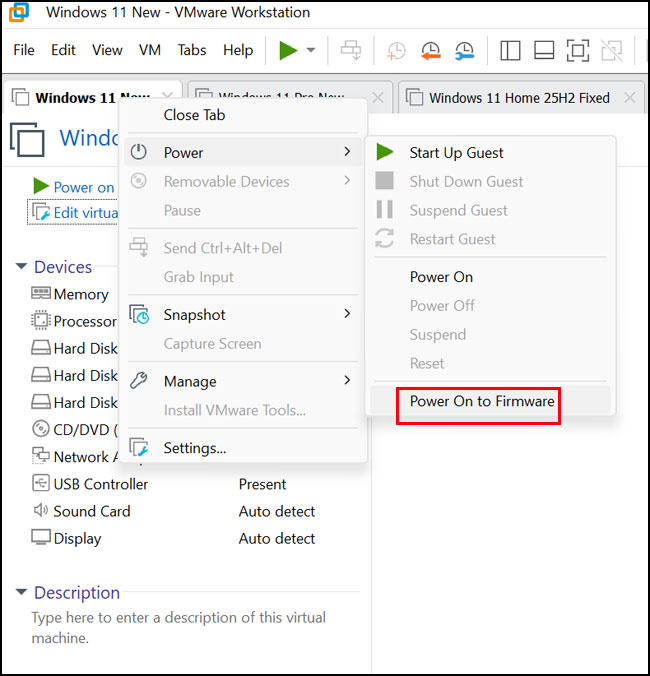This screenshot has height=676, width=650.
Task: Open the Snapshot Manager toolbar icon
Action: tap(464, 50)
